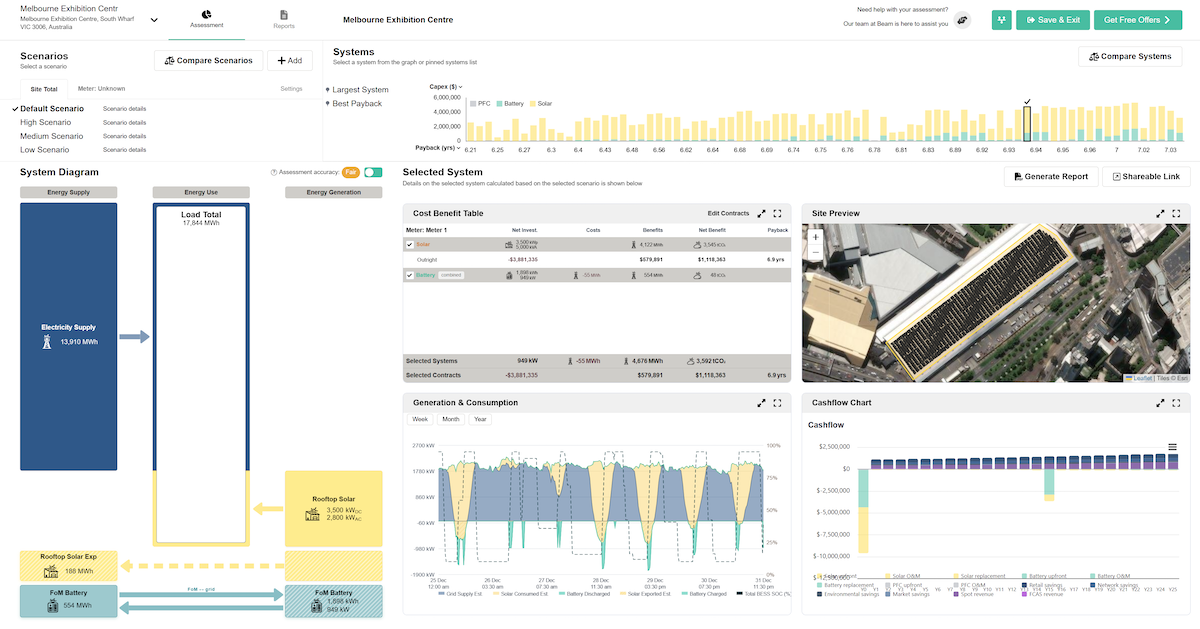
Task: Click Generate Report button
Action: point(1050,176)
